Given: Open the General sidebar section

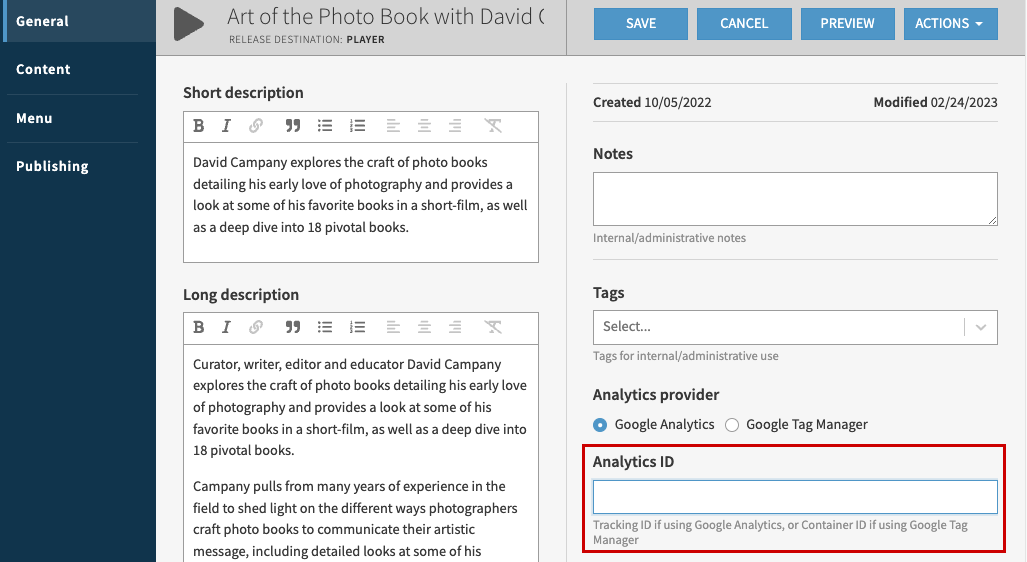Looking at the screenshot, I should click(78, 21).
